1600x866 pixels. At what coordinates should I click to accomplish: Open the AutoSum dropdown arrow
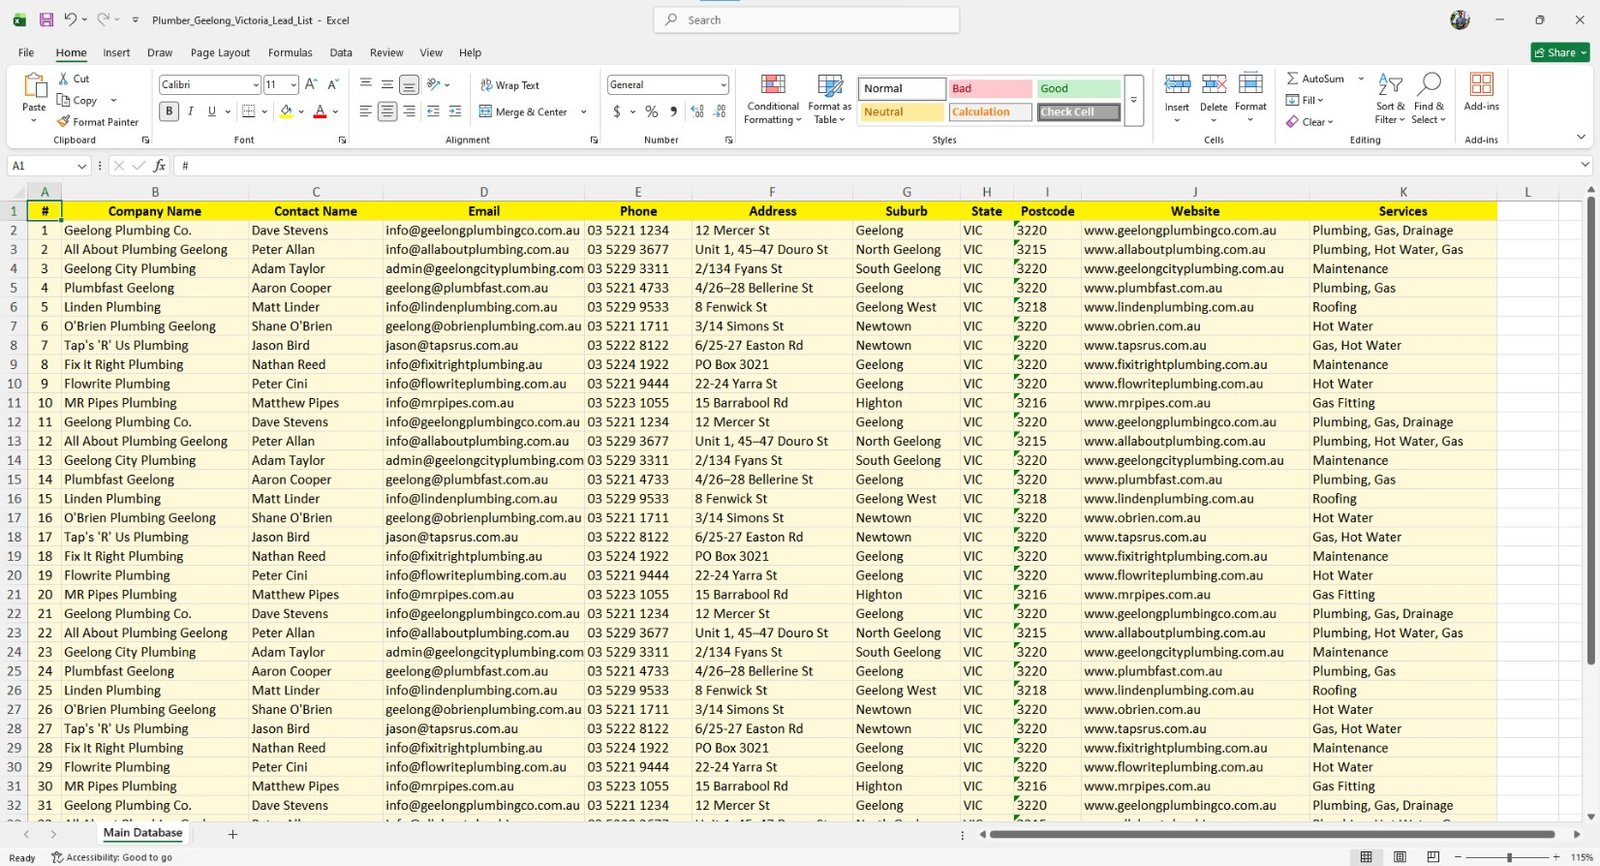pyautogui.click(x=1361, y=78)
